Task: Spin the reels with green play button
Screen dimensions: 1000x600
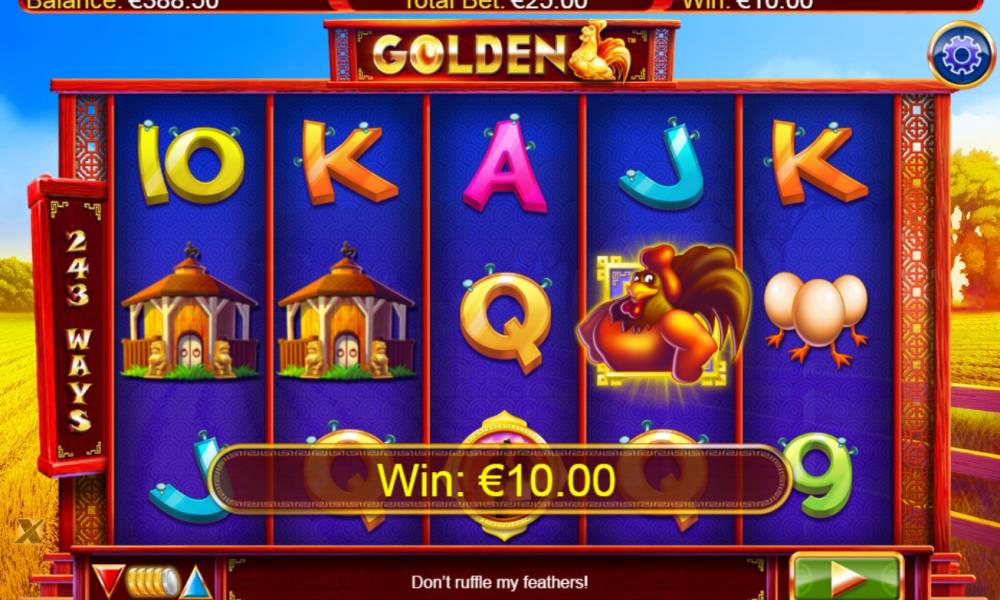Action: tap(846, 578)
